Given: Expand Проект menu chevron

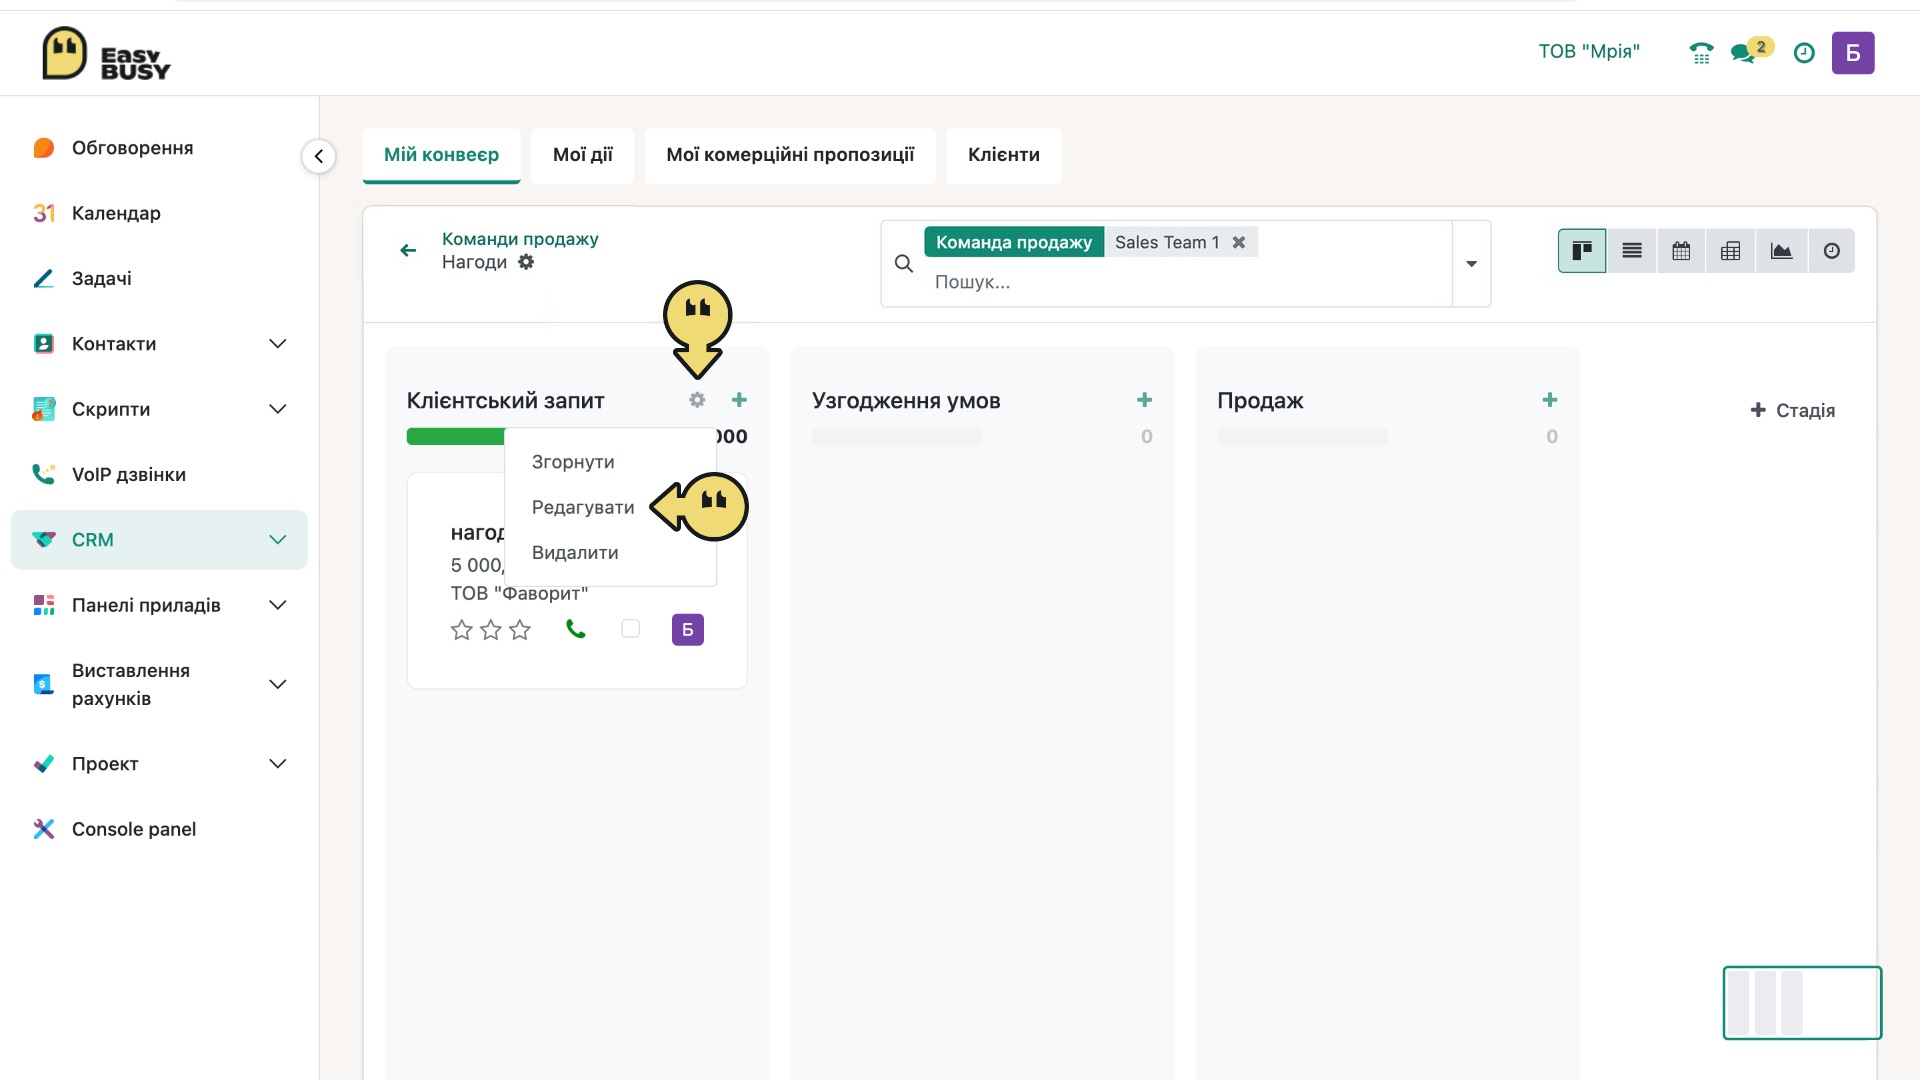Looking at the screenshot, I should [x=278, y=764].
